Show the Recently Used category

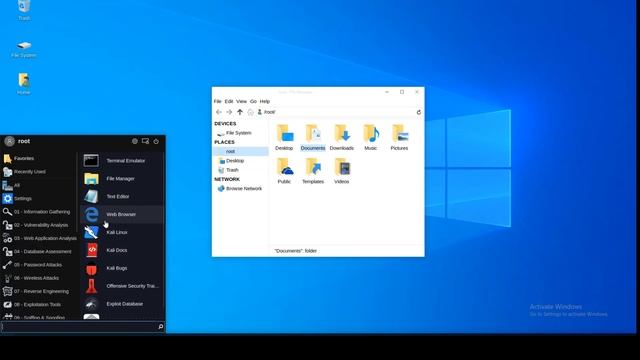point(39,172)
